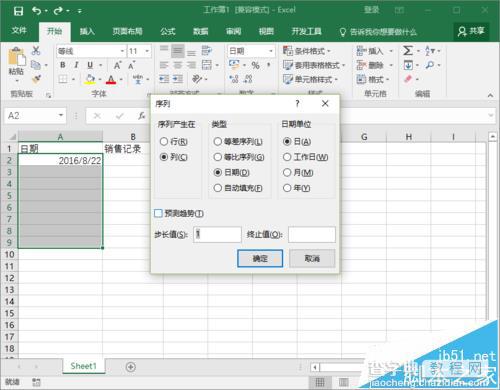Click the dialog help question mark
500x390 pixels.
pos(297,104)
